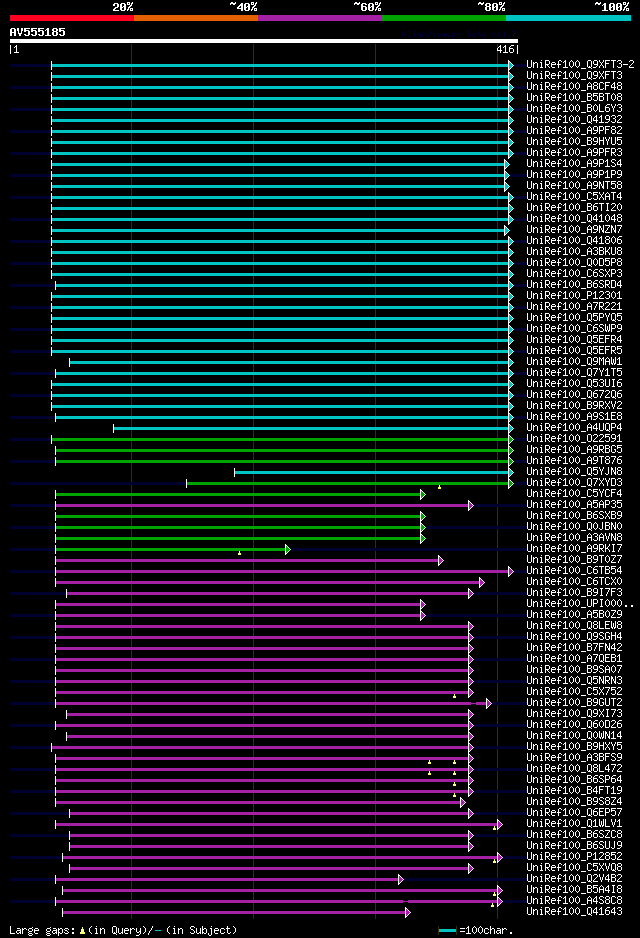Open hit UniRef100_A8CF48
Screen dimensions: 640x938
tap(574, 87)
